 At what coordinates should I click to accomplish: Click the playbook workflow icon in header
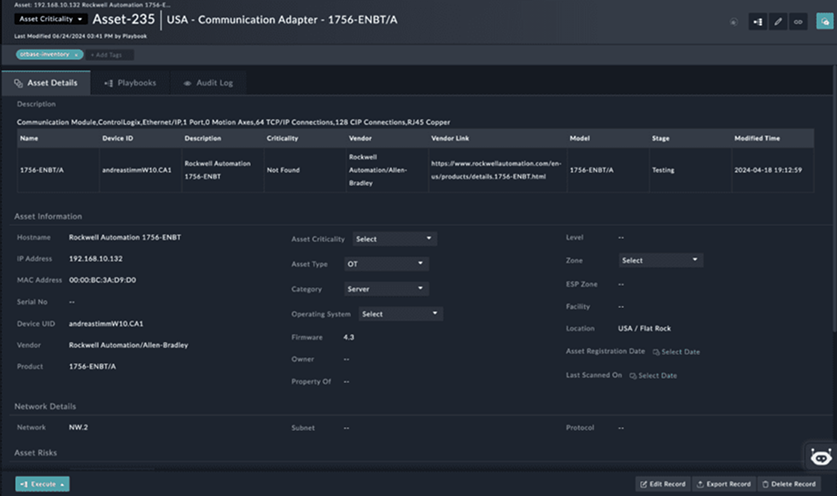(x=758, y=21)
